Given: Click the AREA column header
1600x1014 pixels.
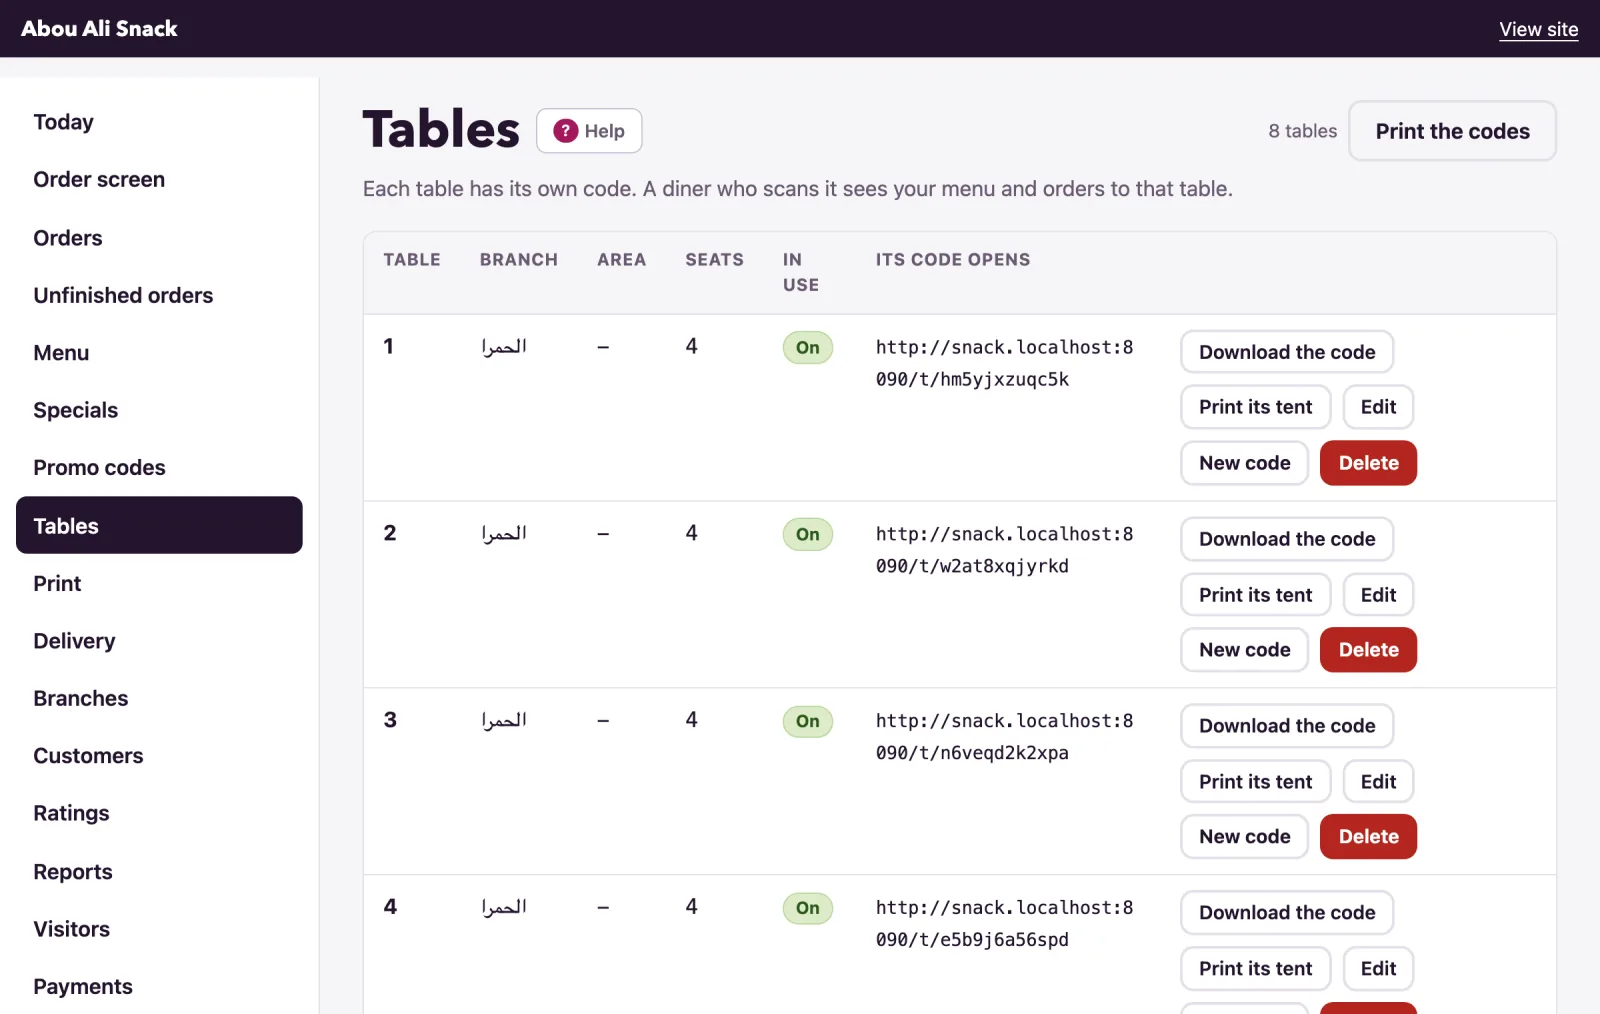Looking at the screenshot, I should pyautogui.click(x=622, y=260).
